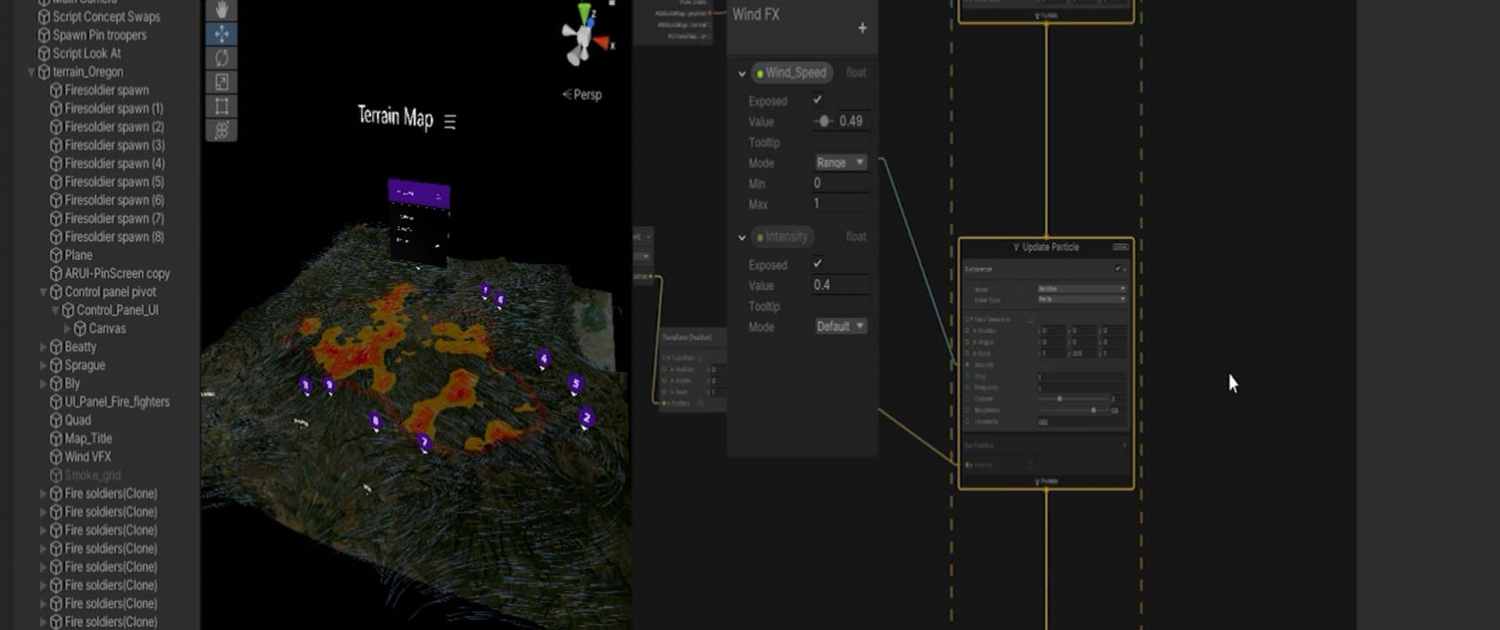Click the Wind_Speed Value slider

click(824, 121)
